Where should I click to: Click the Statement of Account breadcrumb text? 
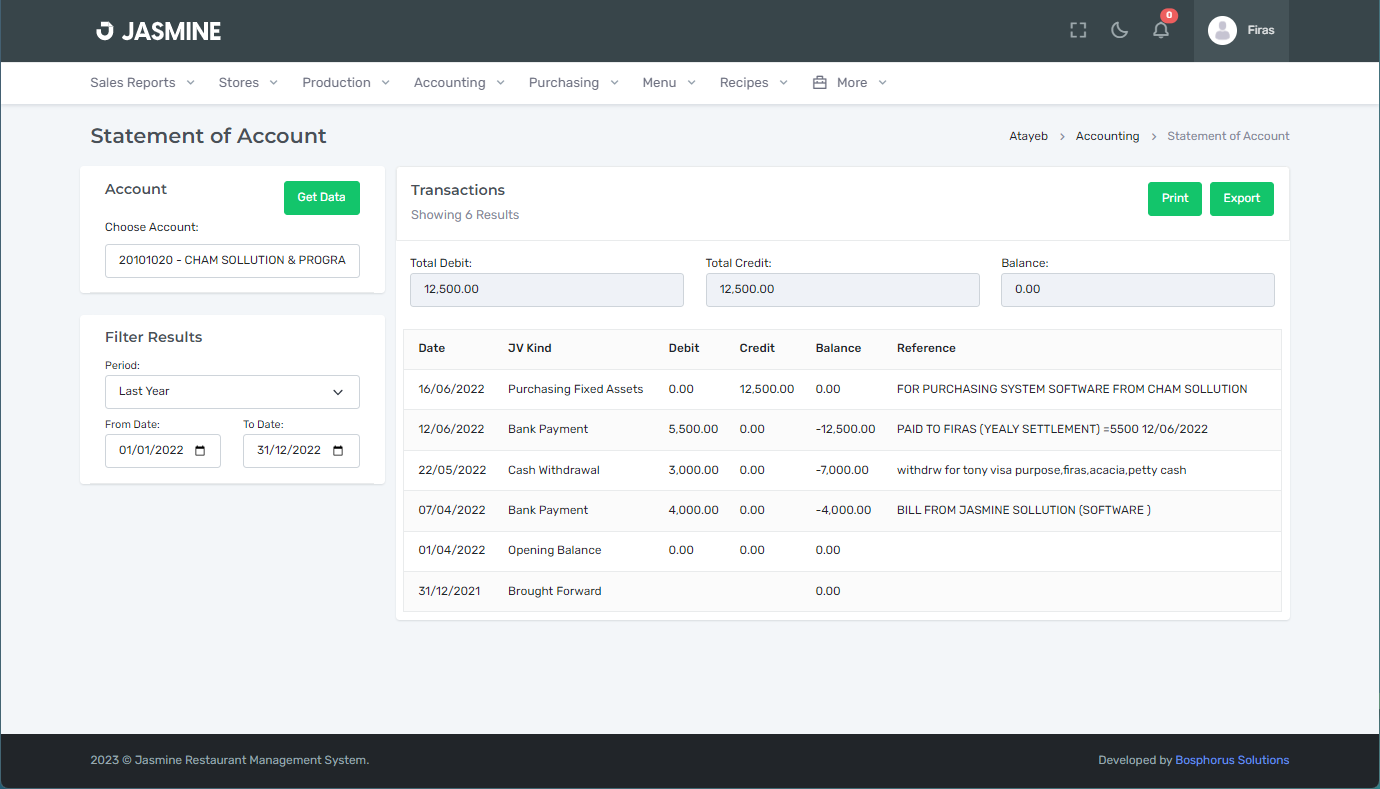click(1228, 136)
